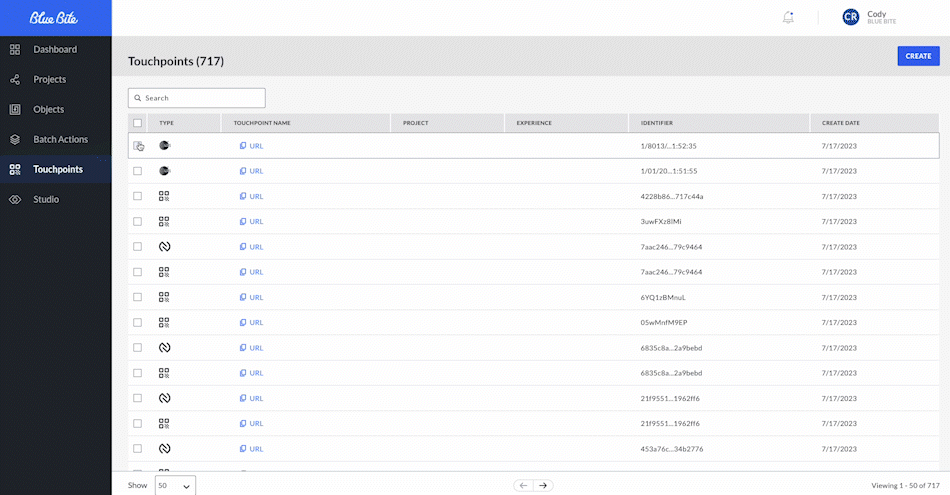
Task: Copy URL icon for 453a76c...34b2776 row
Action: point(243,449)
